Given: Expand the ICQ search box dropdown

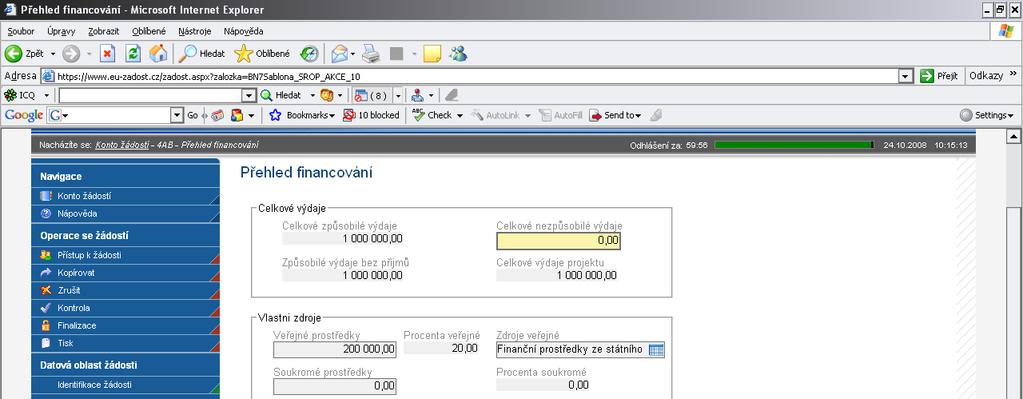Looking at the screenshot, I should tap(248, 95).
